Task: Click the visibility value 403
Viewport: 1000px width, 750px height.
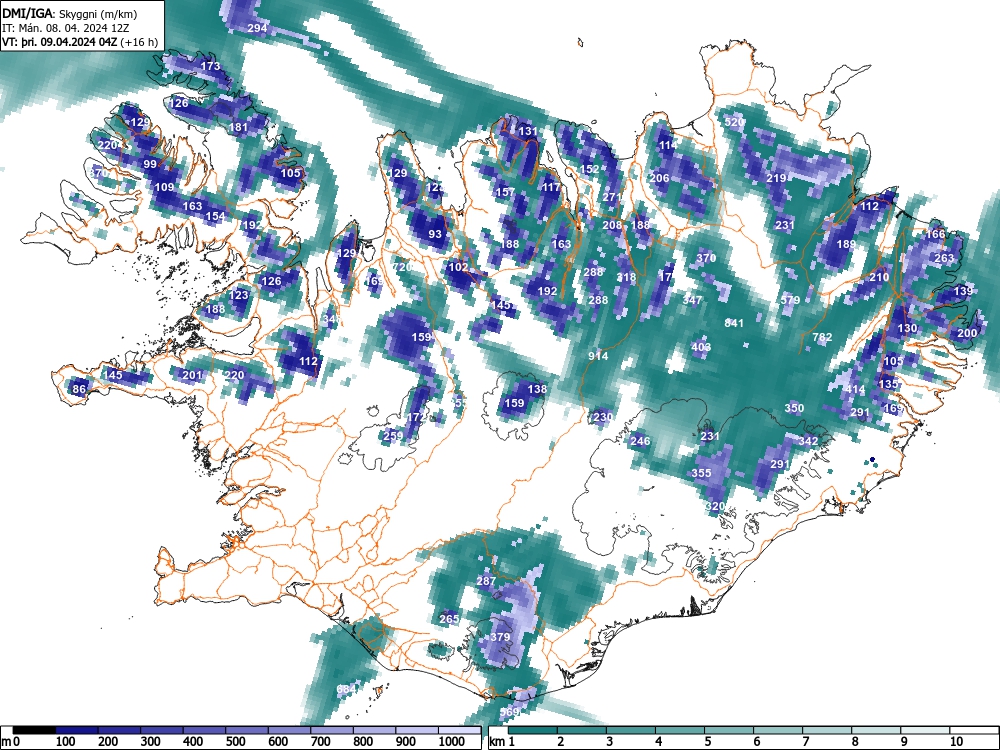Action: 701,347
